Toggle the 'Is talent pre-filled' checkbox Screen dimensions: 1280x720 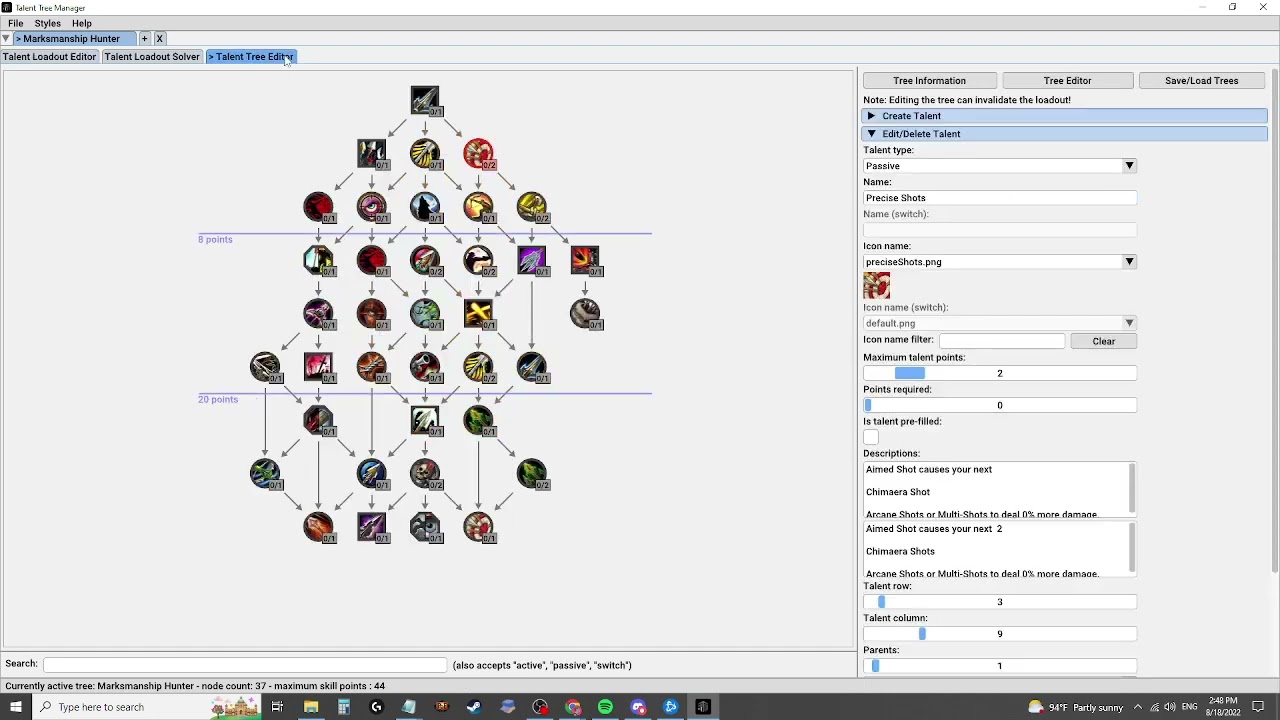tap(871, 437)
